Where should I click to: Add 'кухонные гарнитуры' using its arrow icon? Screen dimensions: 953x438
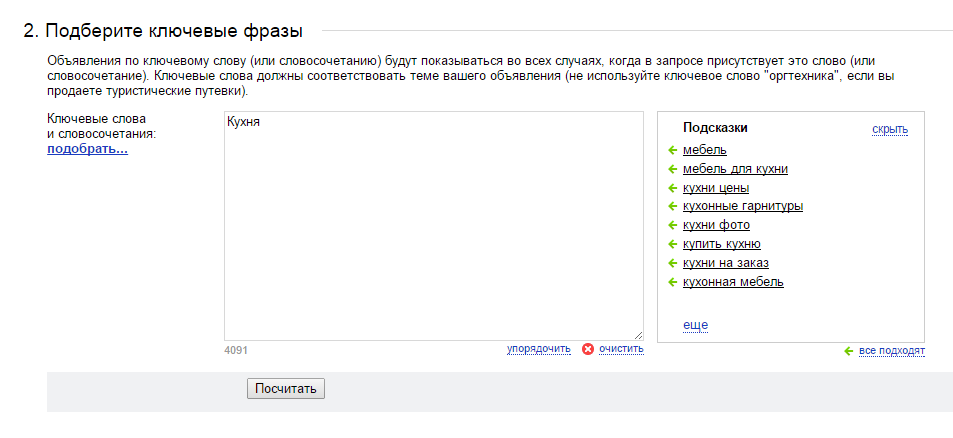pyautogui.click(x=673, y=207)
